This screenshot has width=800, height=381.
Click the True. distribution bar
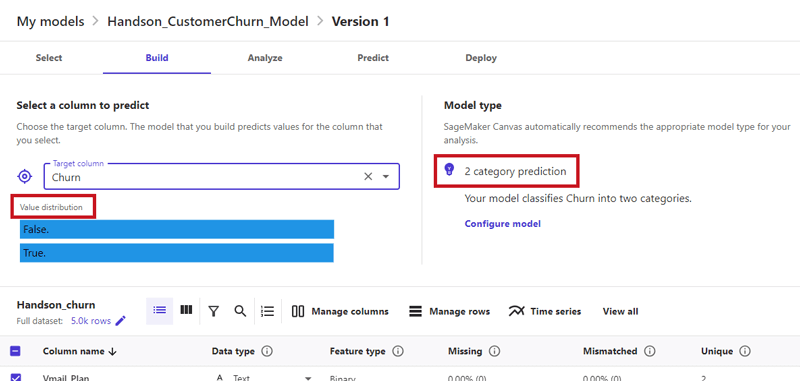click(177, 253)
